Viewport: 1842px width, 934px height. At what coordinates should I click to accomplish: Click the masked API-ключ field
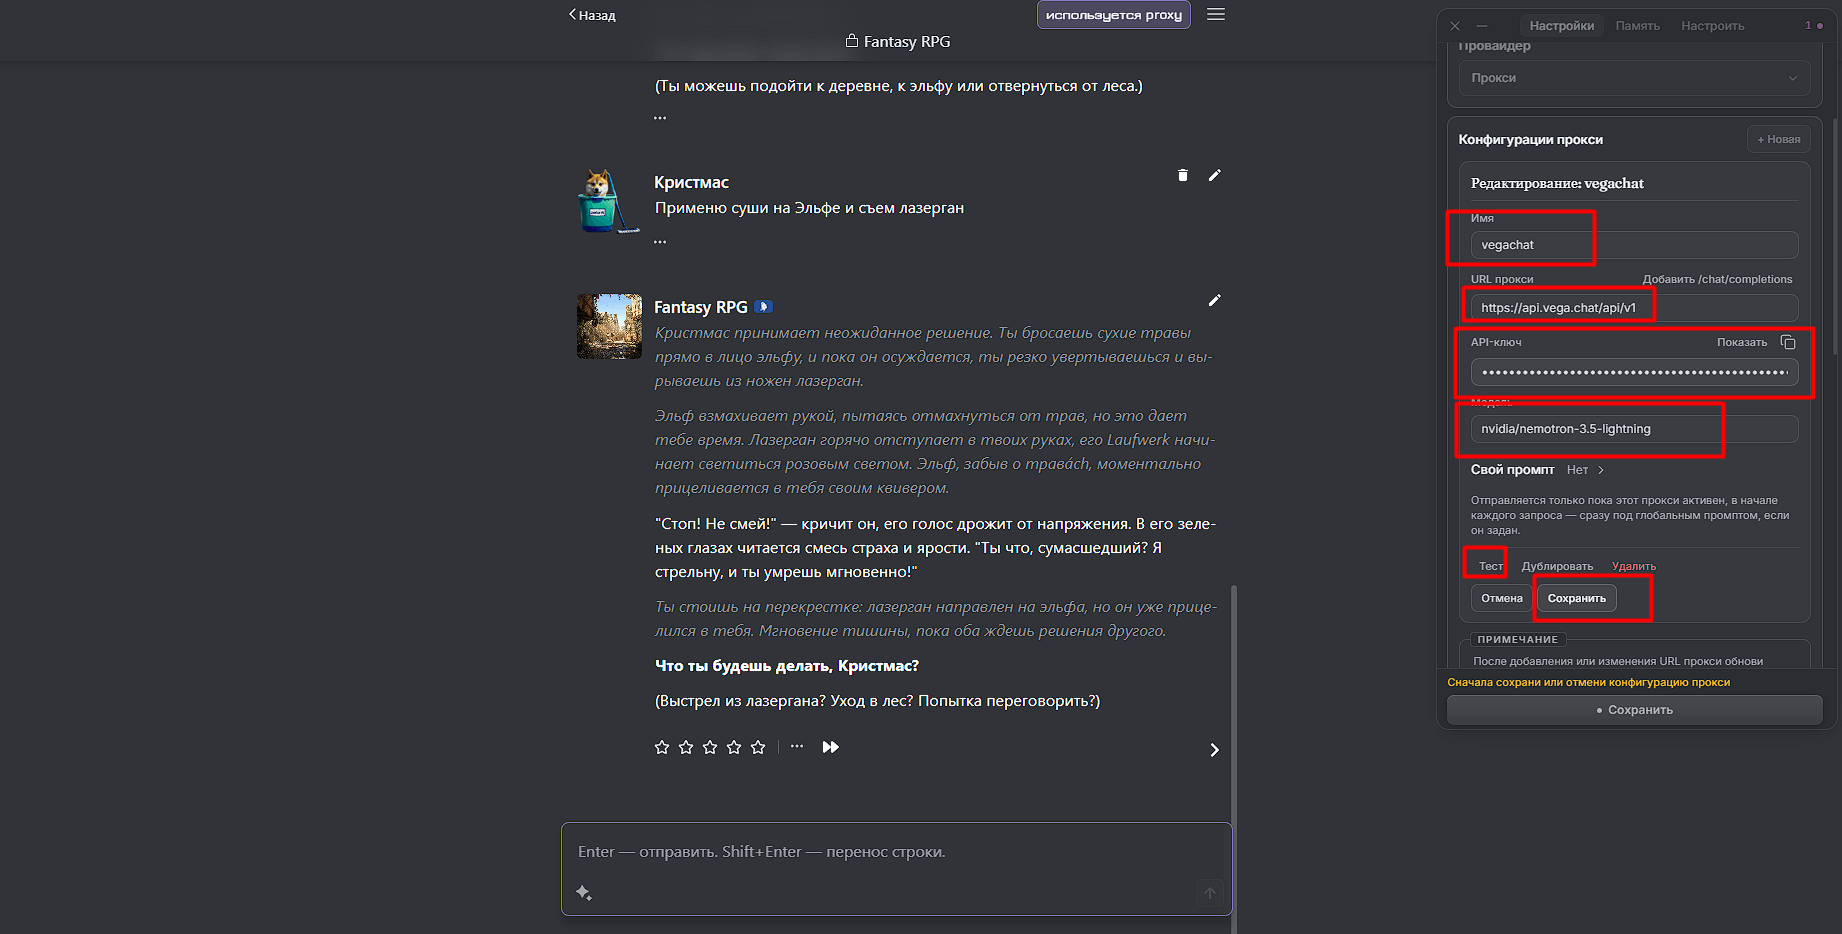[x=1634, y=373]
